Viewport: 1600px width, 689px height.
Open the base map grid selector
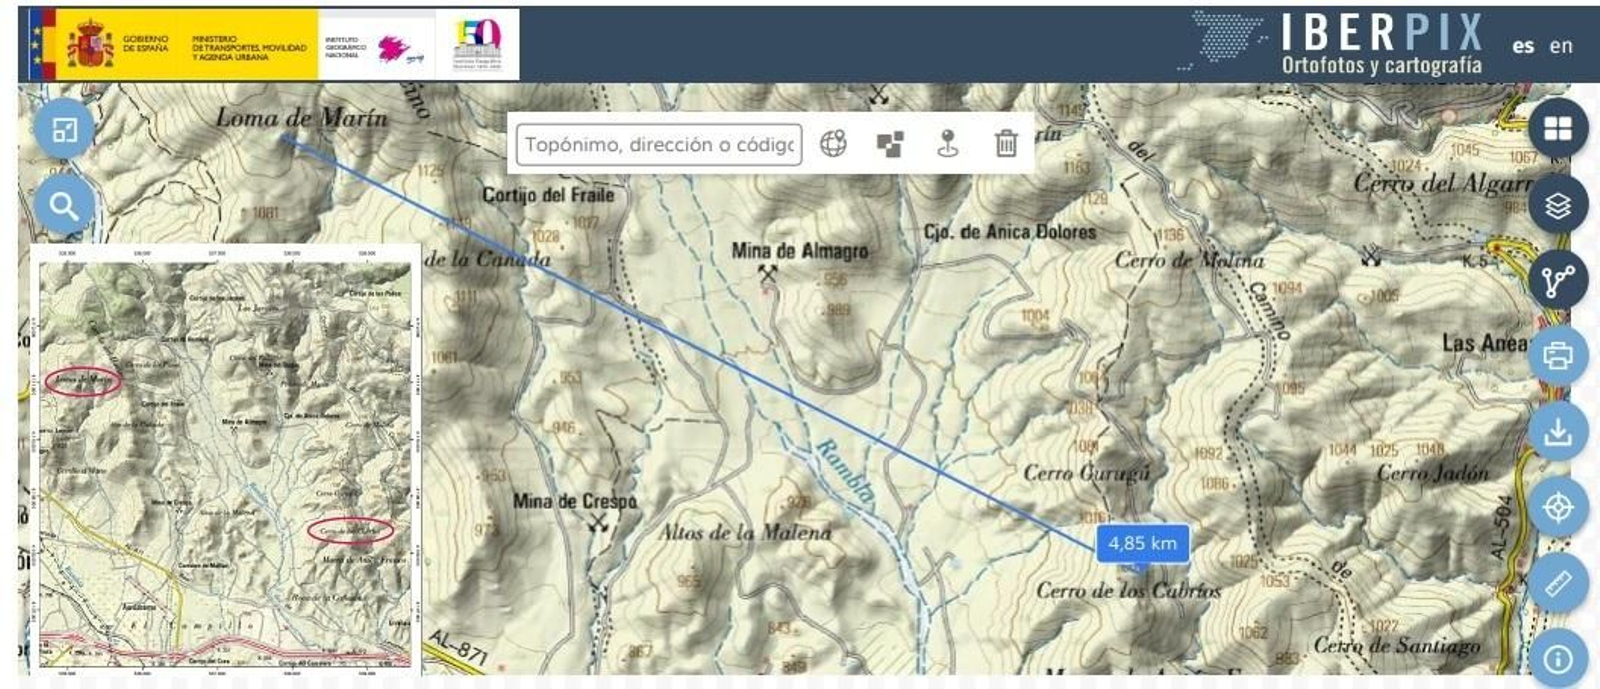1557,129
